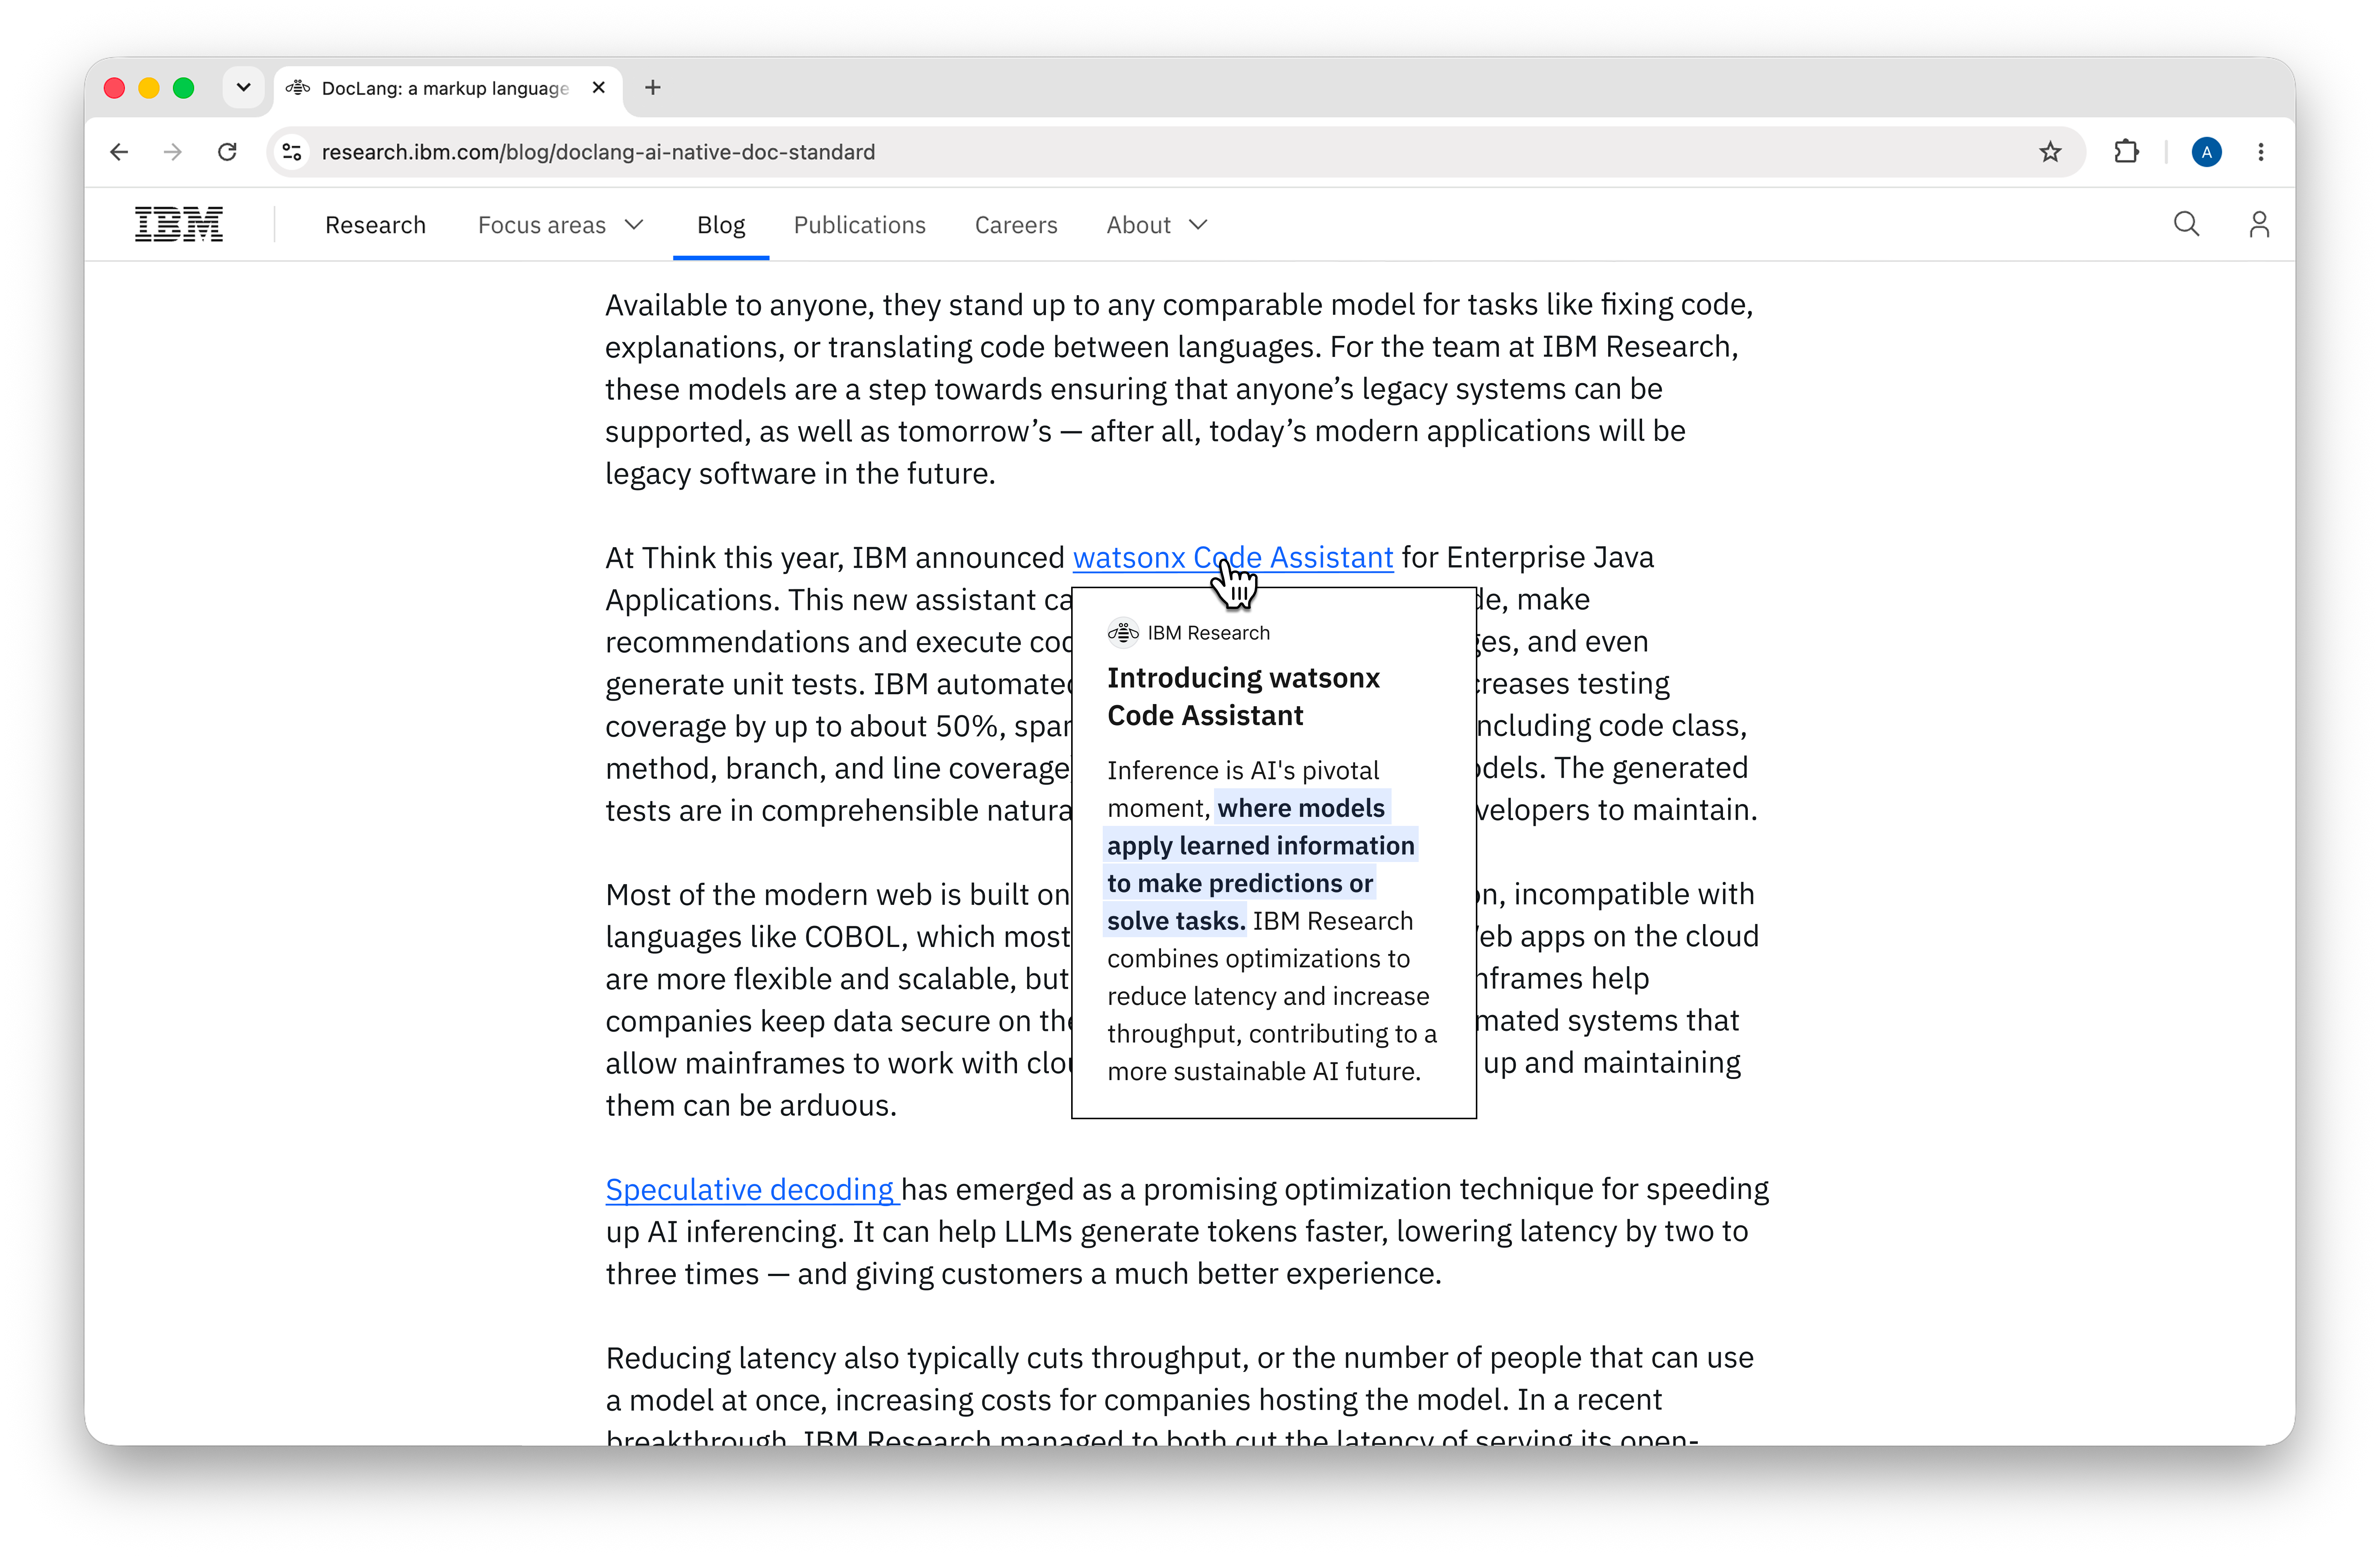Open a new tab with plus button
This screenshot has height=1557, width=2380.
coord(653,88)
